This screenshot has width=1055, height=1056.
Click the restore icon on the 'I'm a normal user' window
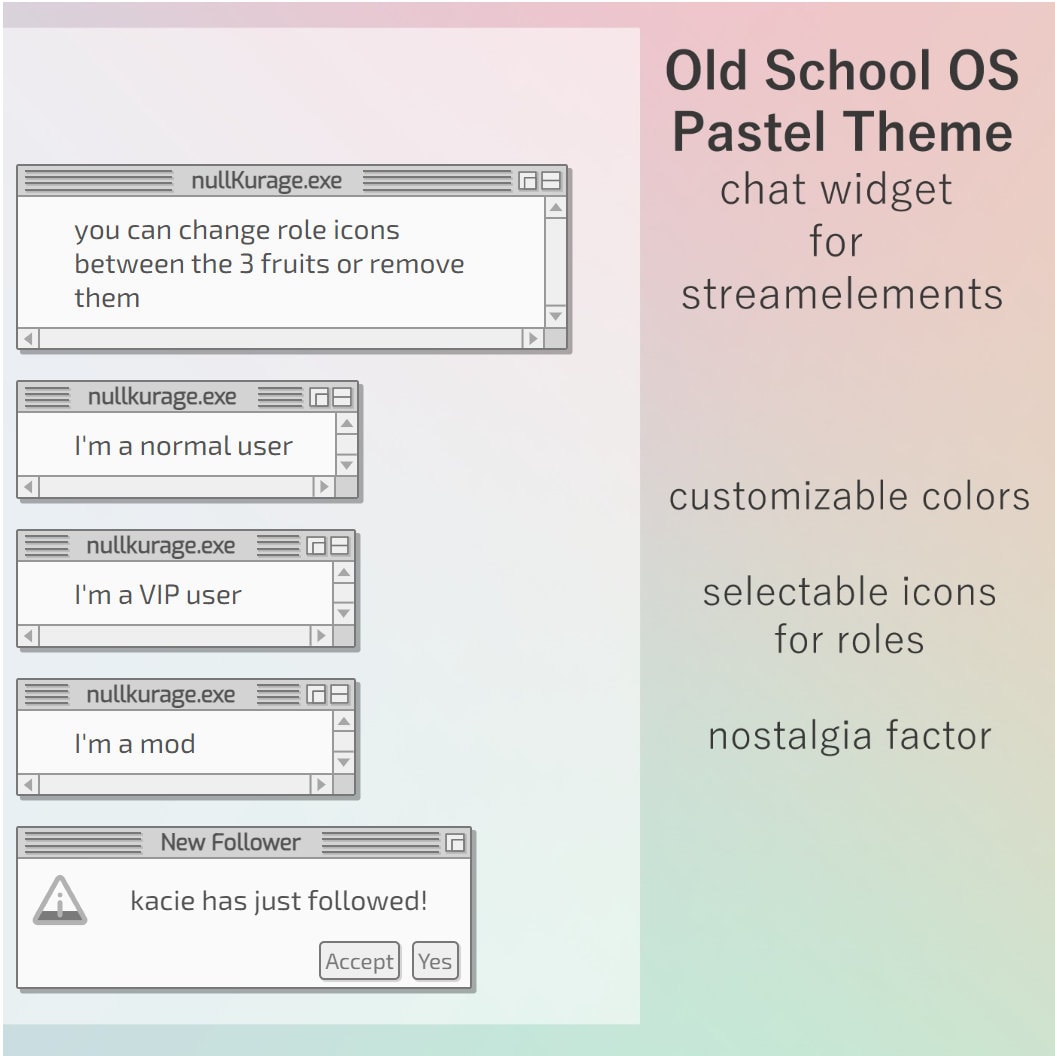click(322, 396)
